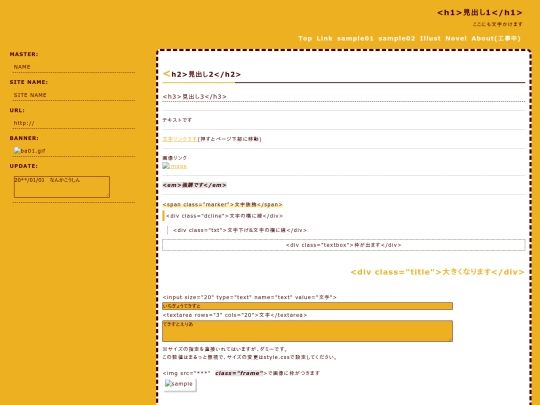The height and width of the screenshot is (405, 540).
Task: Open the Link navigation item
Action: [324, 39]
